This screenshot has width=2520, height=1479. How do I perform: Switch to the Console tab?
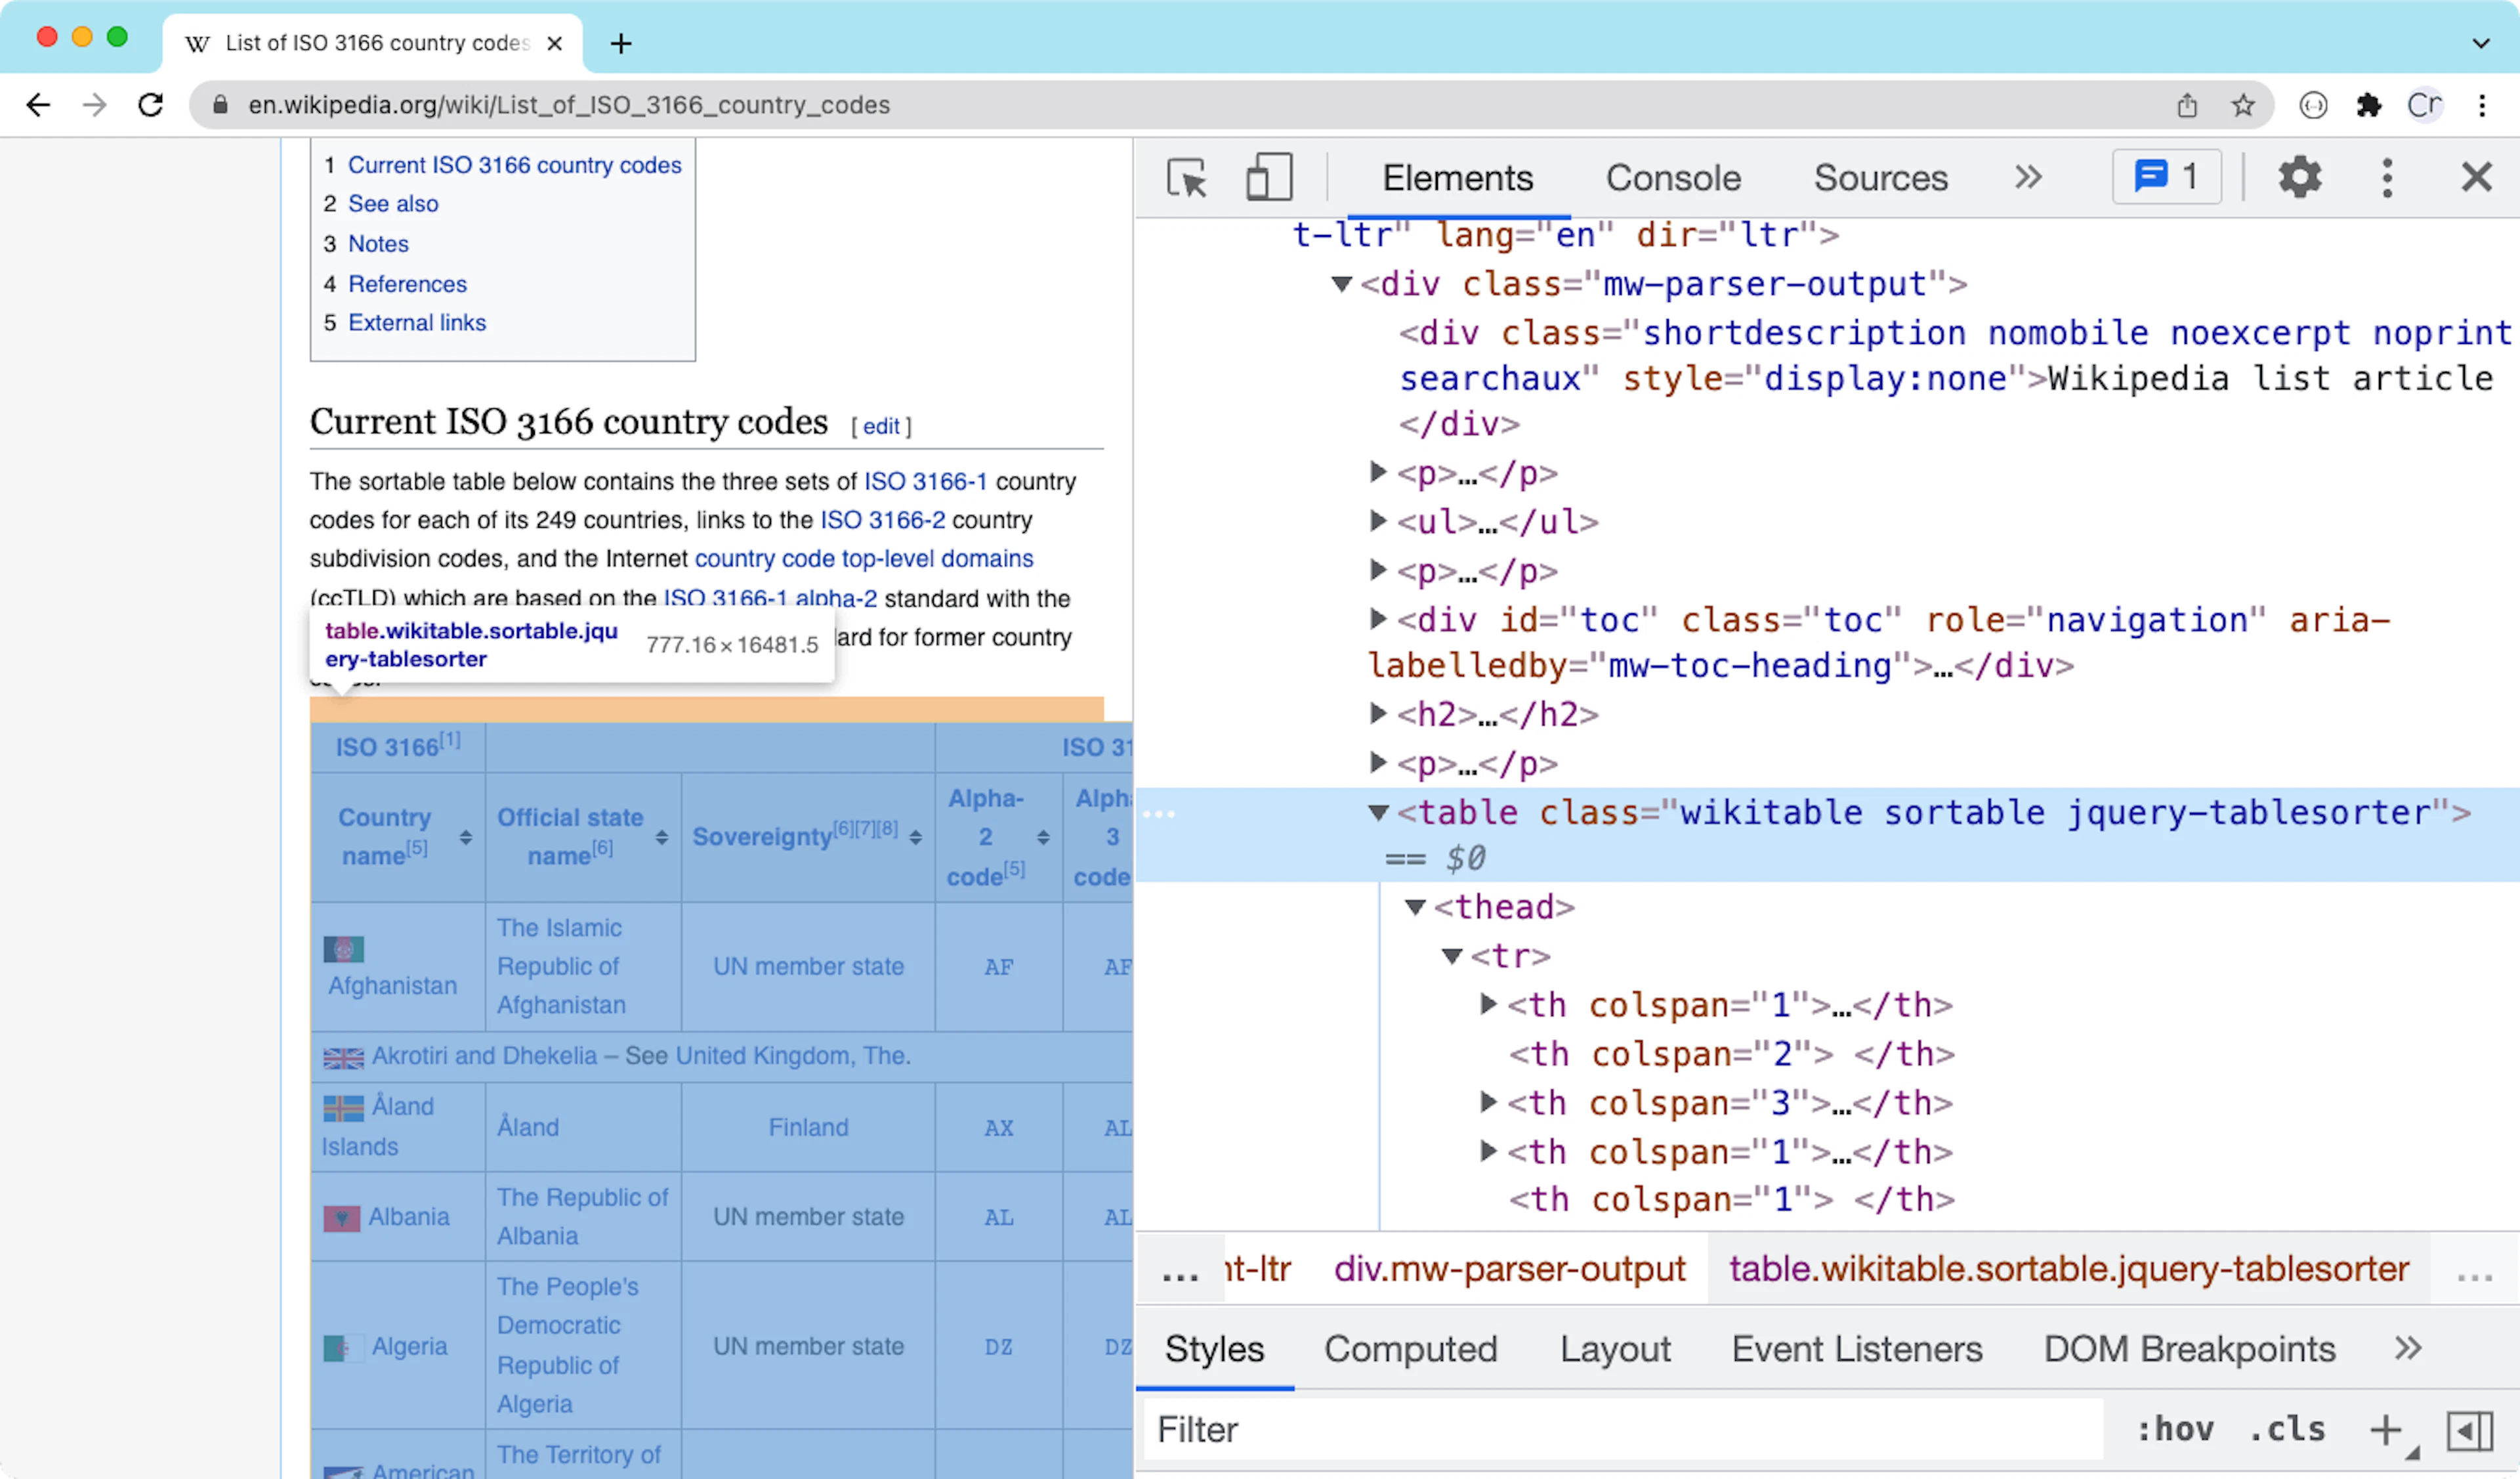click(1673, 178)
